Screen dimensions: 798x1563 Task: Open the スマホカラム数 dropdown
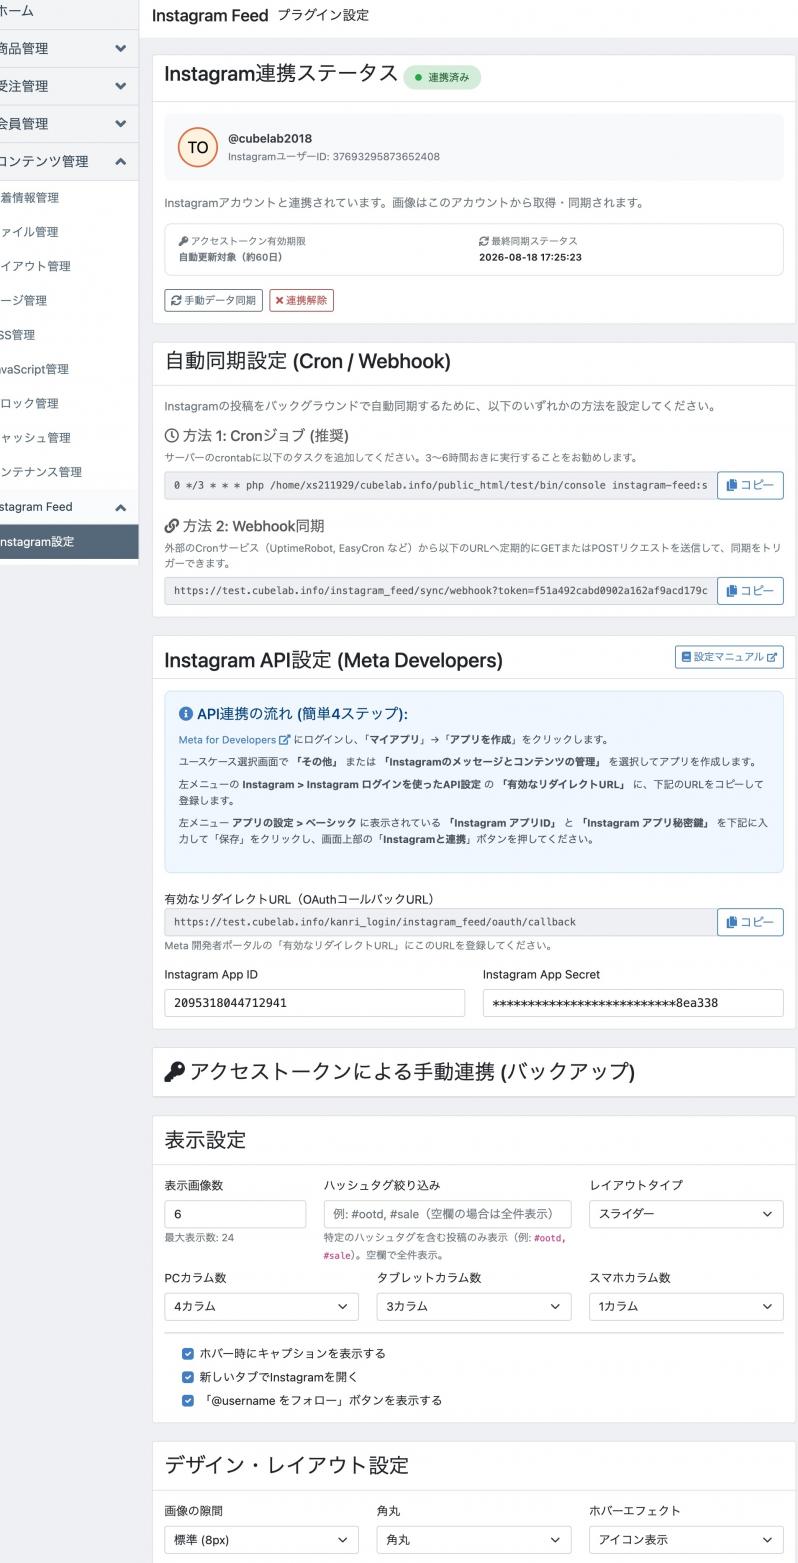point(686,1307)
